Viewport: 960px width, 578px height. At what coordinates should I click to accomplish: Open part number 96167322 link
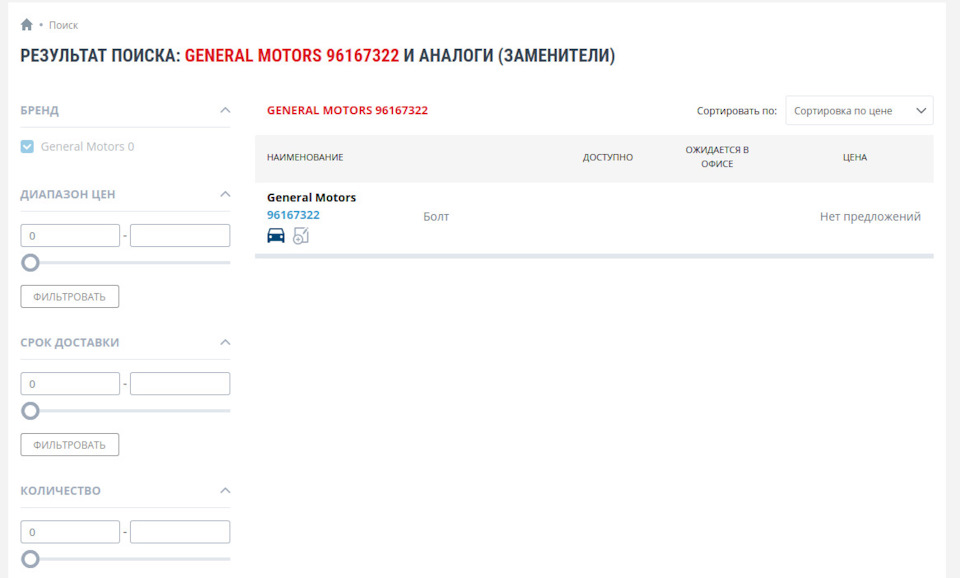coord(293,215)
